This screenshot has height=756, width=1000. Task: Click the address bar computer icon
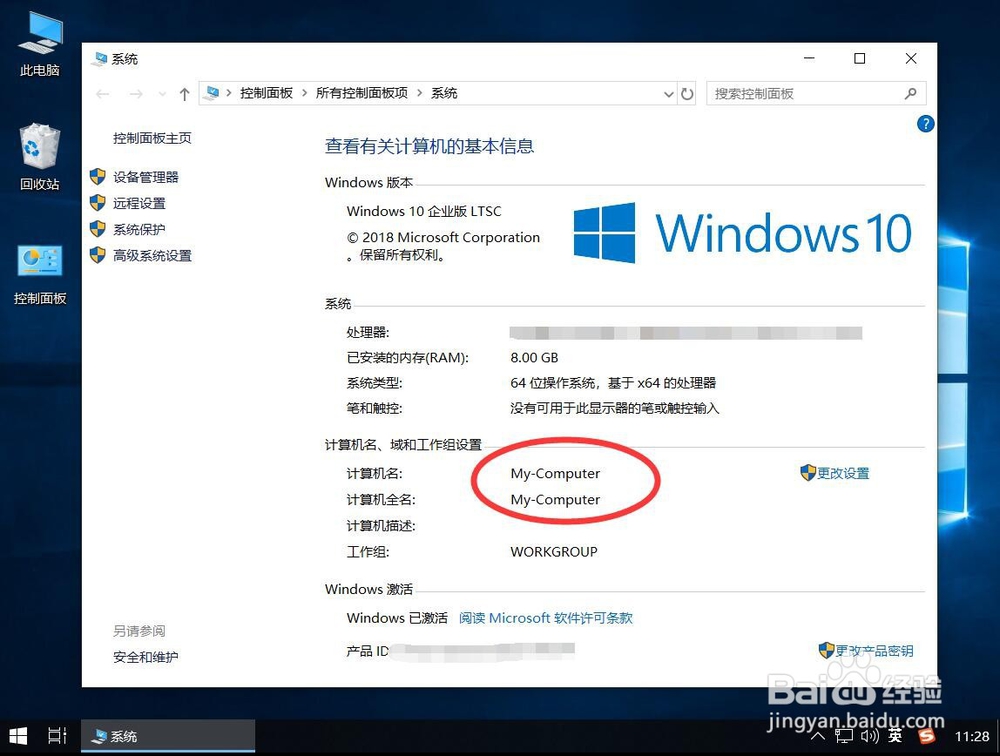(x=212, y=93)
